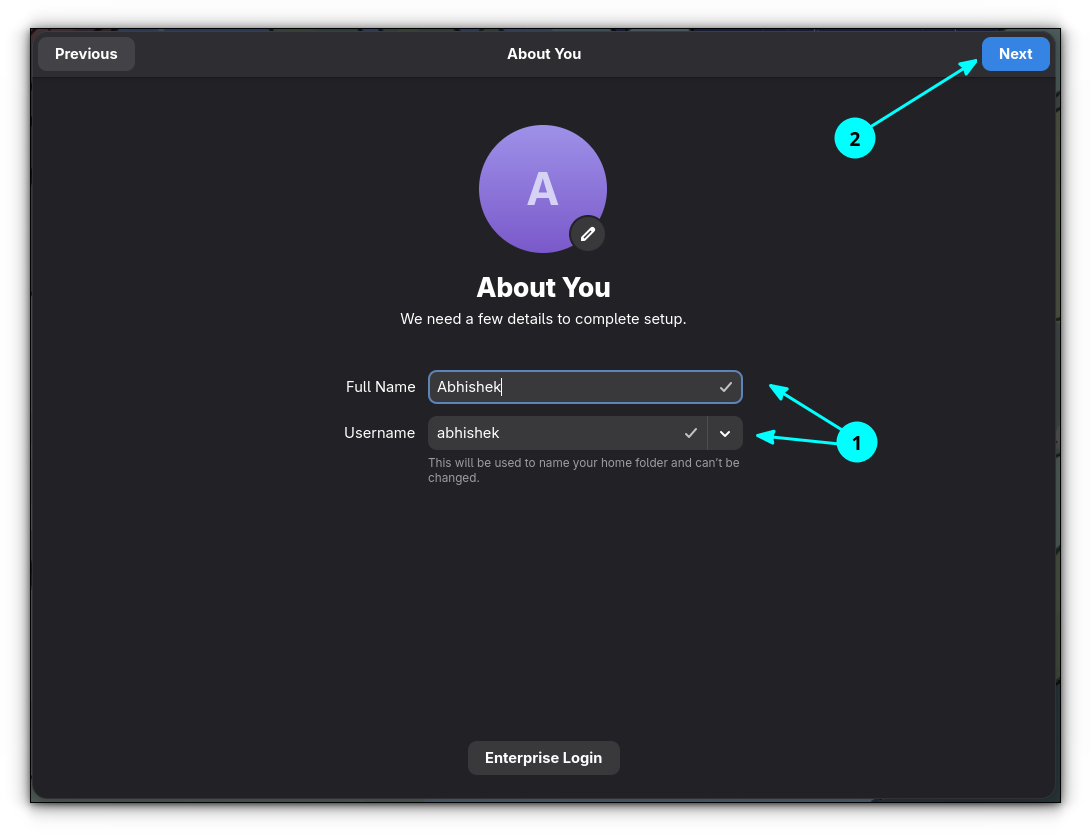The width and height of the screenshot is (1091, 835).
Task: Open Enterprise Login
Action: coord(543,758)
